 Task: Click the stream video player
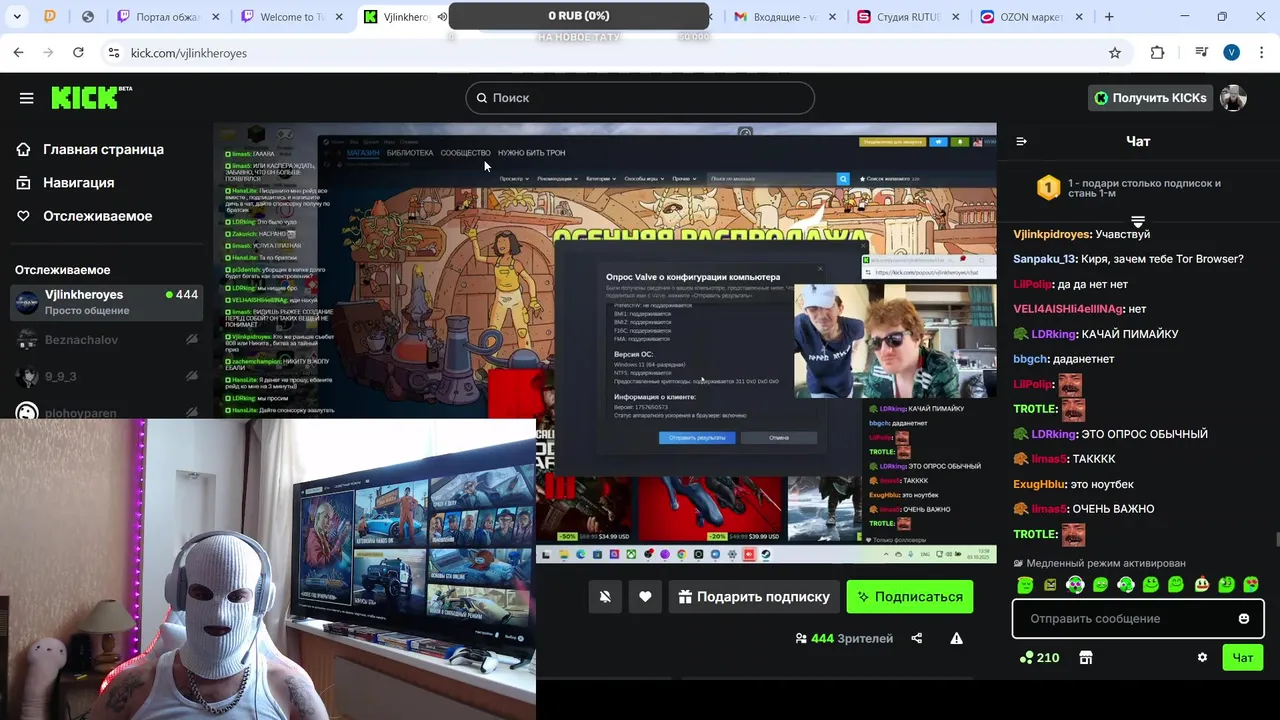pos(605,343)
